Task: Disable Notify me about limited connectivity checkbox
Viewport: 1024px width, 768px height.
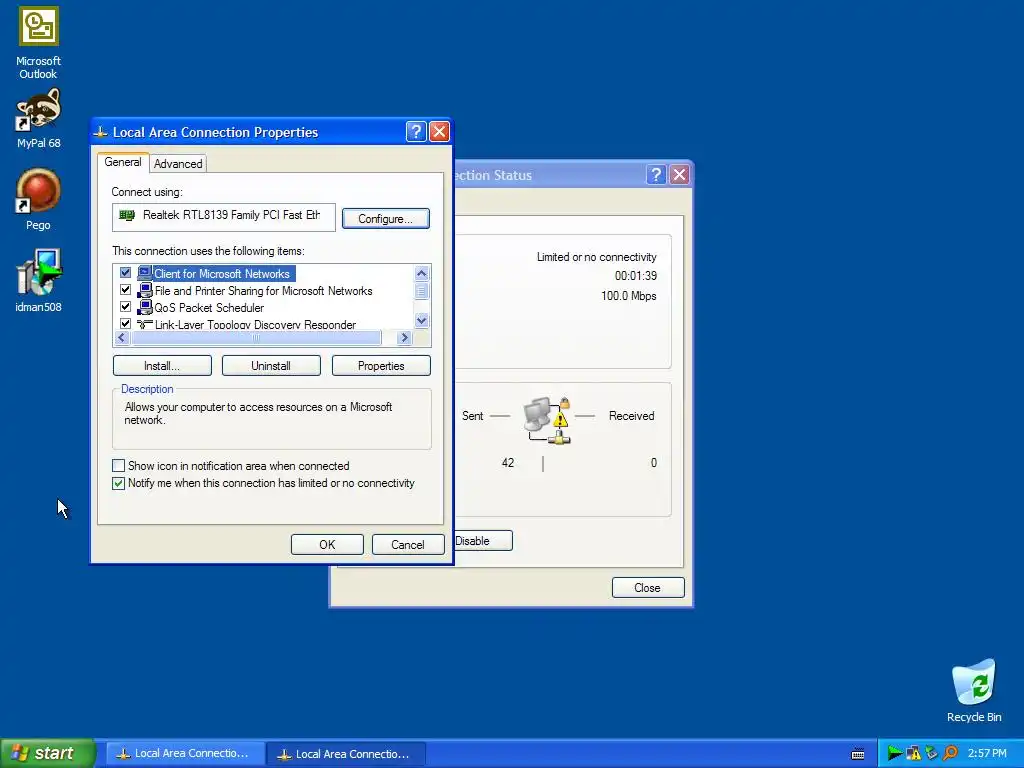Action: pyautogui.click(x=118, y=483)
